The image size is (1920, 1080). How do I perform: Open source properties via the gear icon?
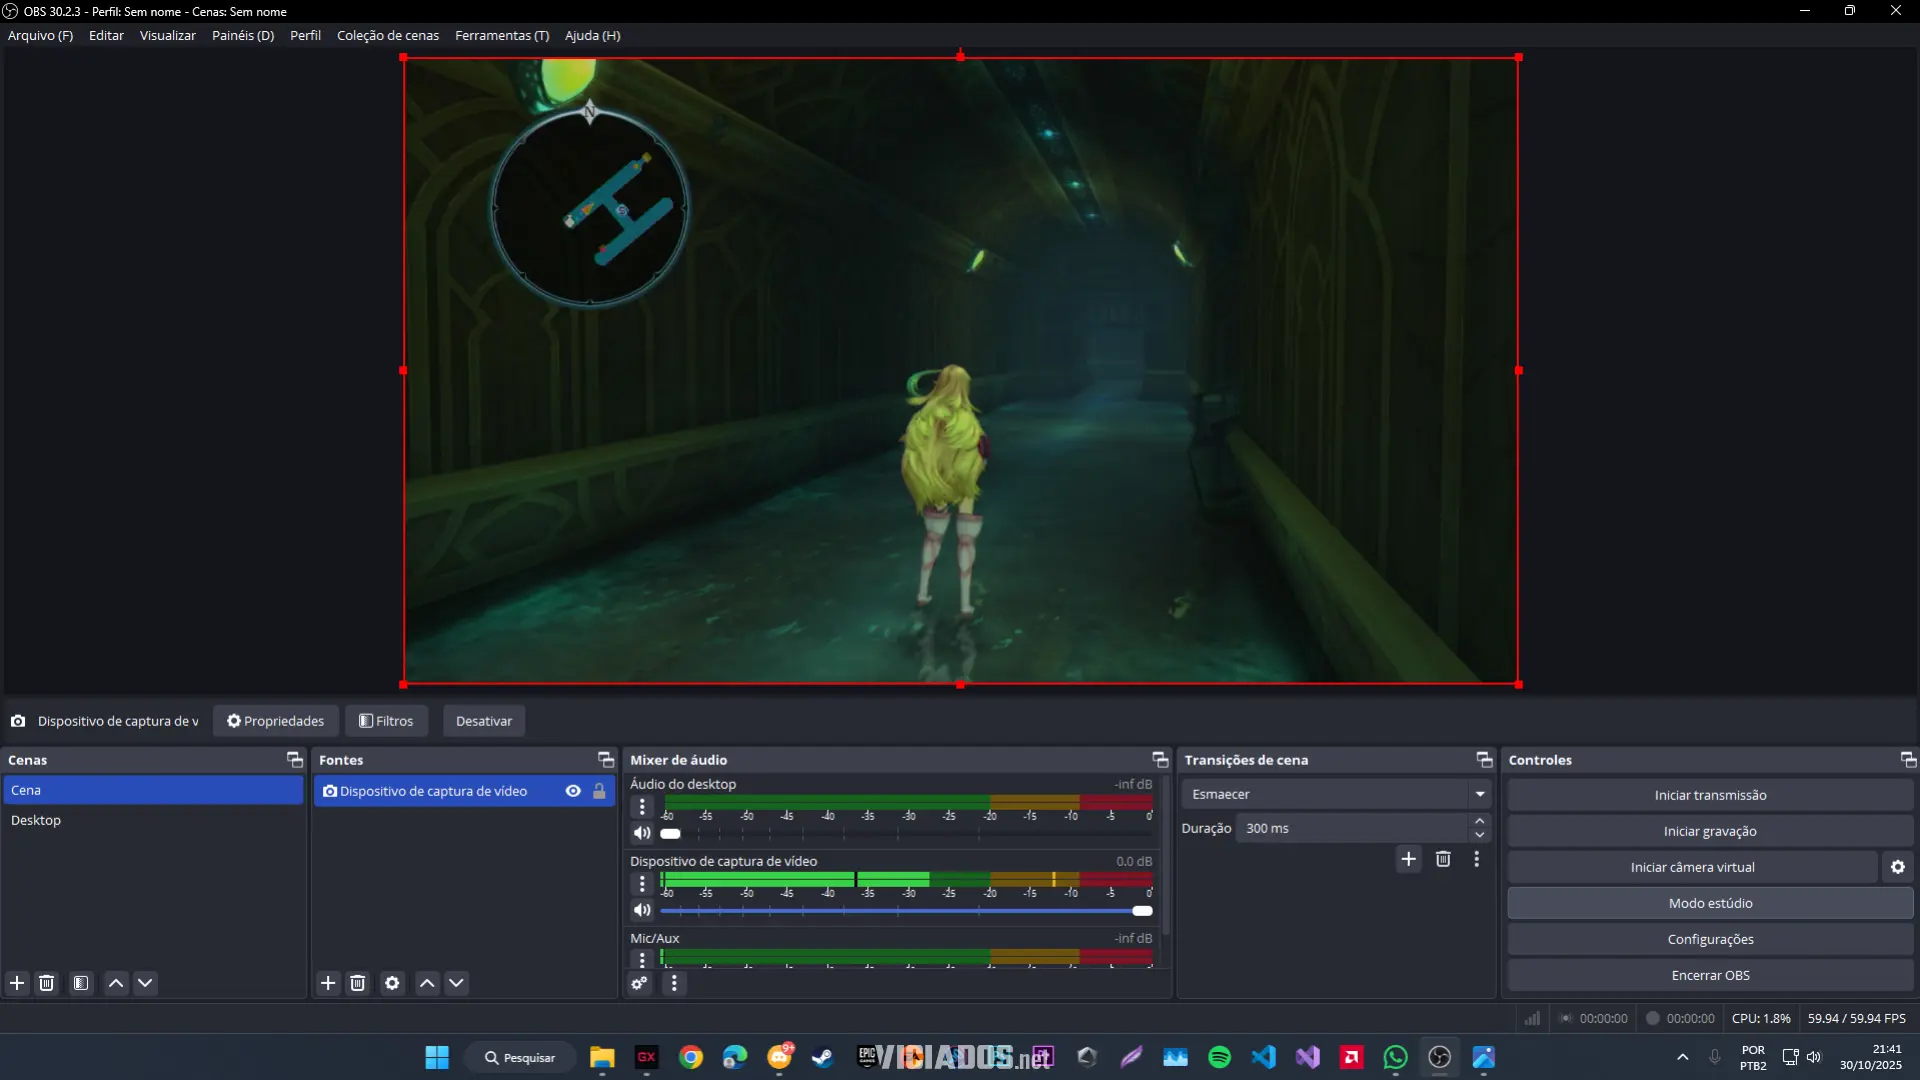coord(392,983)
